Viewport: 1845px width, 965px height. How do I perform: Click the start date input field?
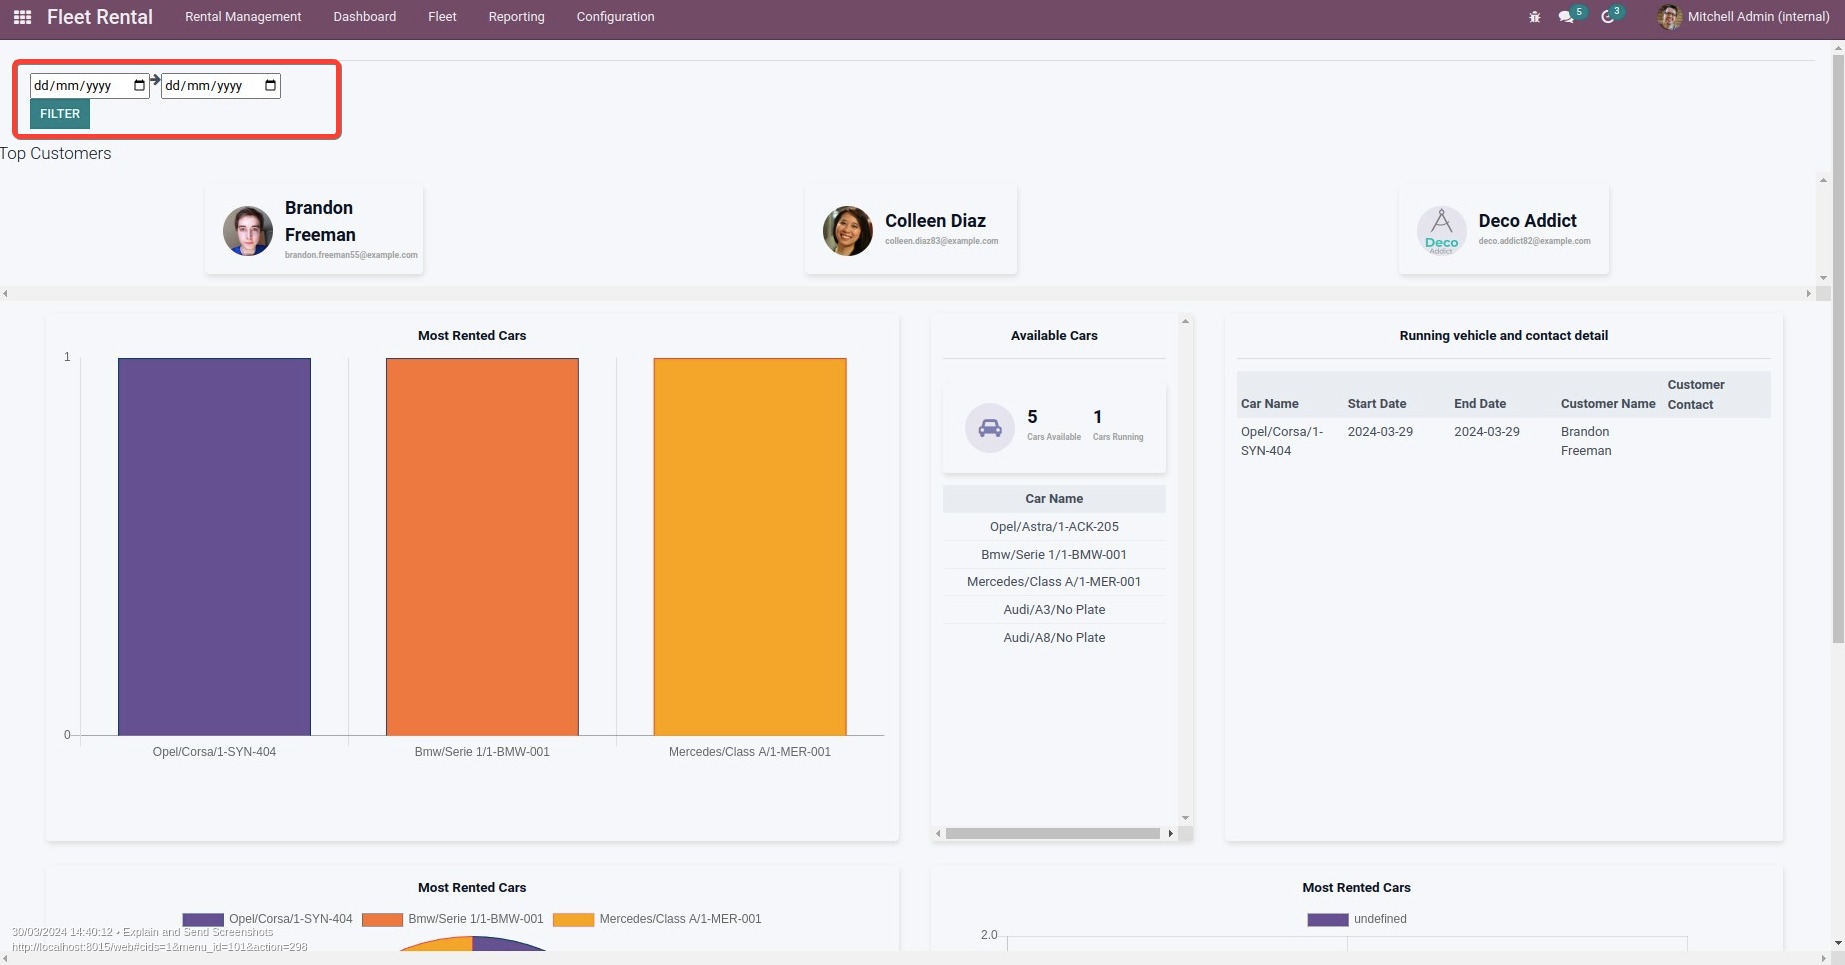click(x=89, y=85)
